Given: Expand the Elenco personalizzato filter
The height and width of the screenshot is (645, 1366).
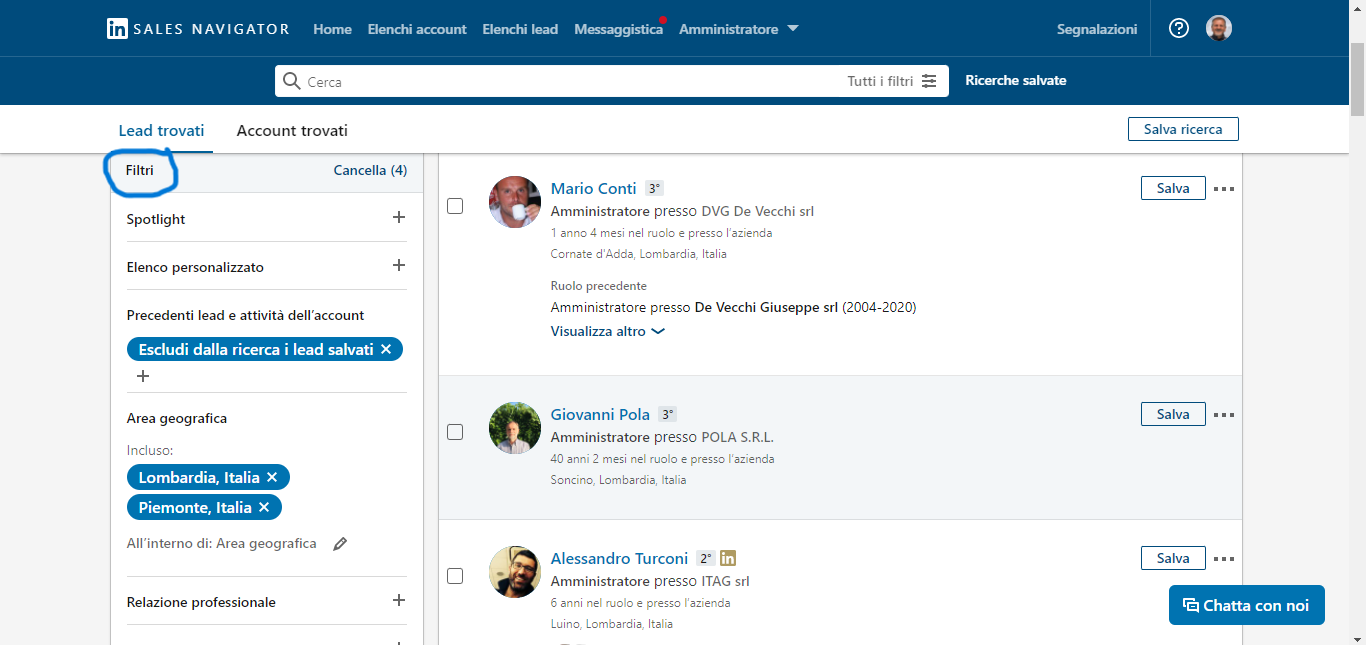Looking at the screenshot, I should [x=399, y=265].
